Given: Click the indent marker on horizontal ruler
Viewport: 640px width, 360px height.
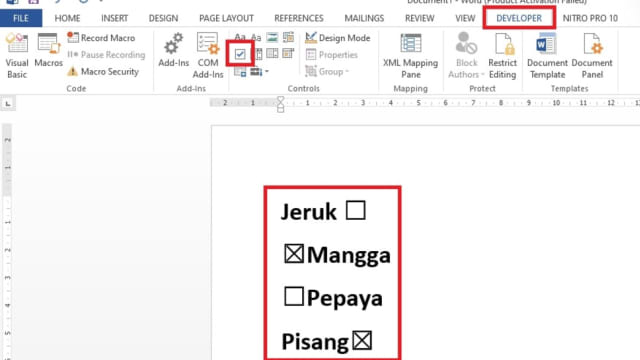Looking at the screenshot, I should (280, 104).
